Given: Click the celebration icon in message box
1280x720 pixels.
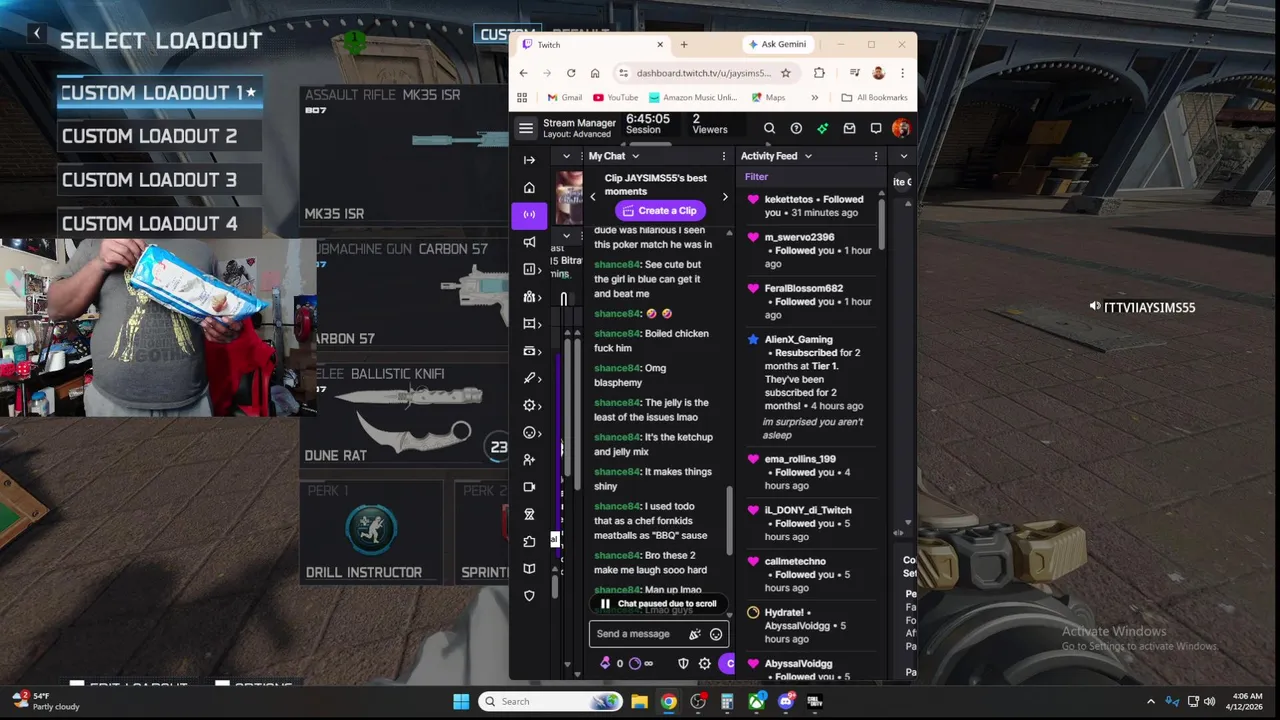Looking at the screenshot, I should 695,634.
